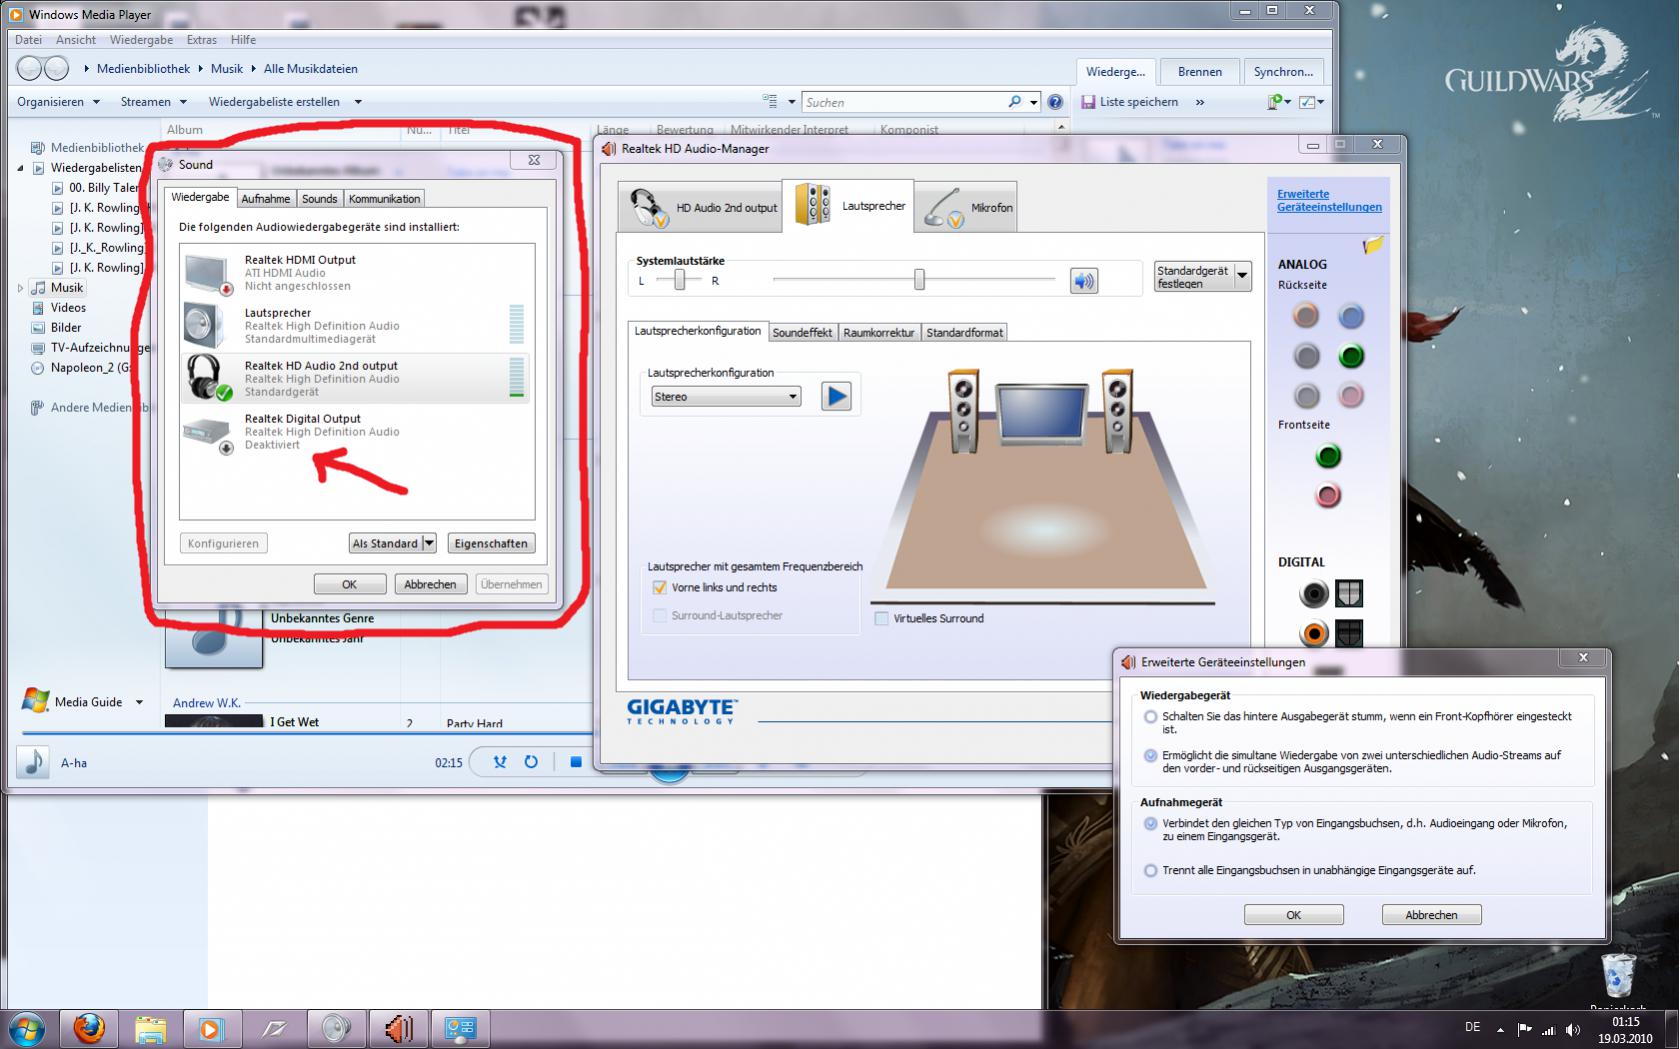Collapse the Wiedergabelisten tree node
The height and width of the screenshot is (1049, 1680).
tap(20, 168)
